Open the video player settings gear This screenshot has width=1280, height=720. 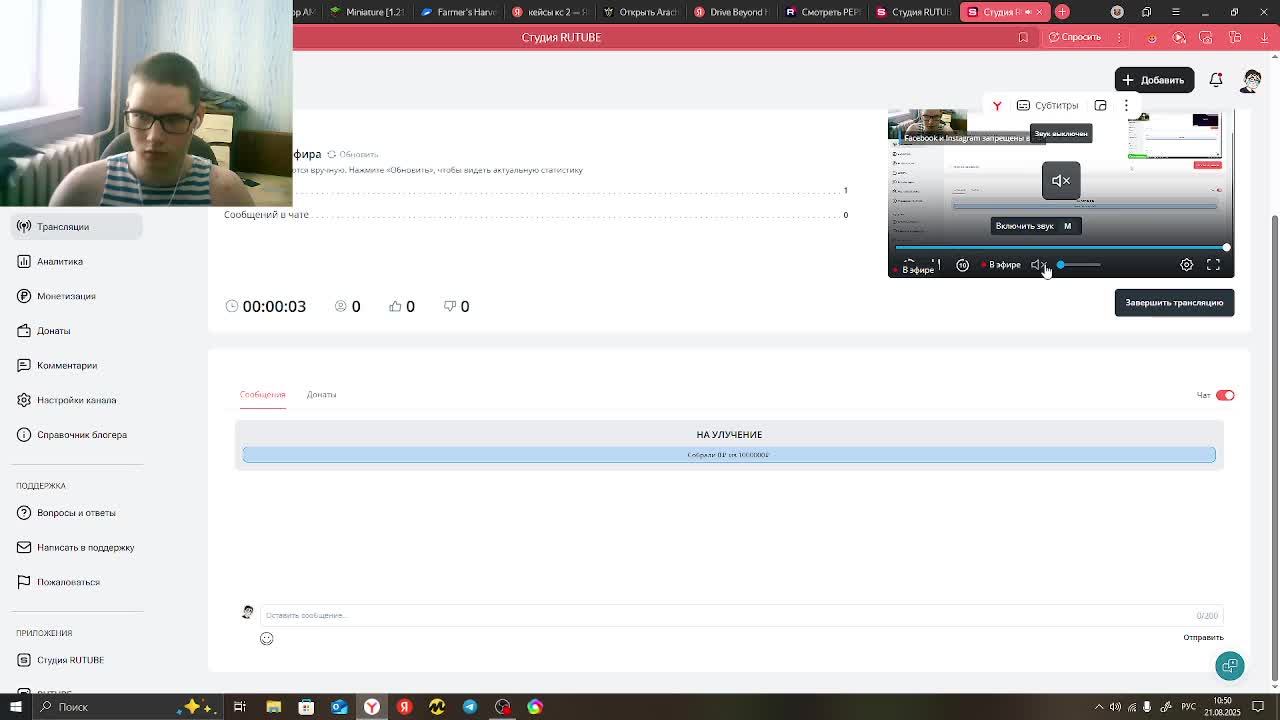[1186, 265]
